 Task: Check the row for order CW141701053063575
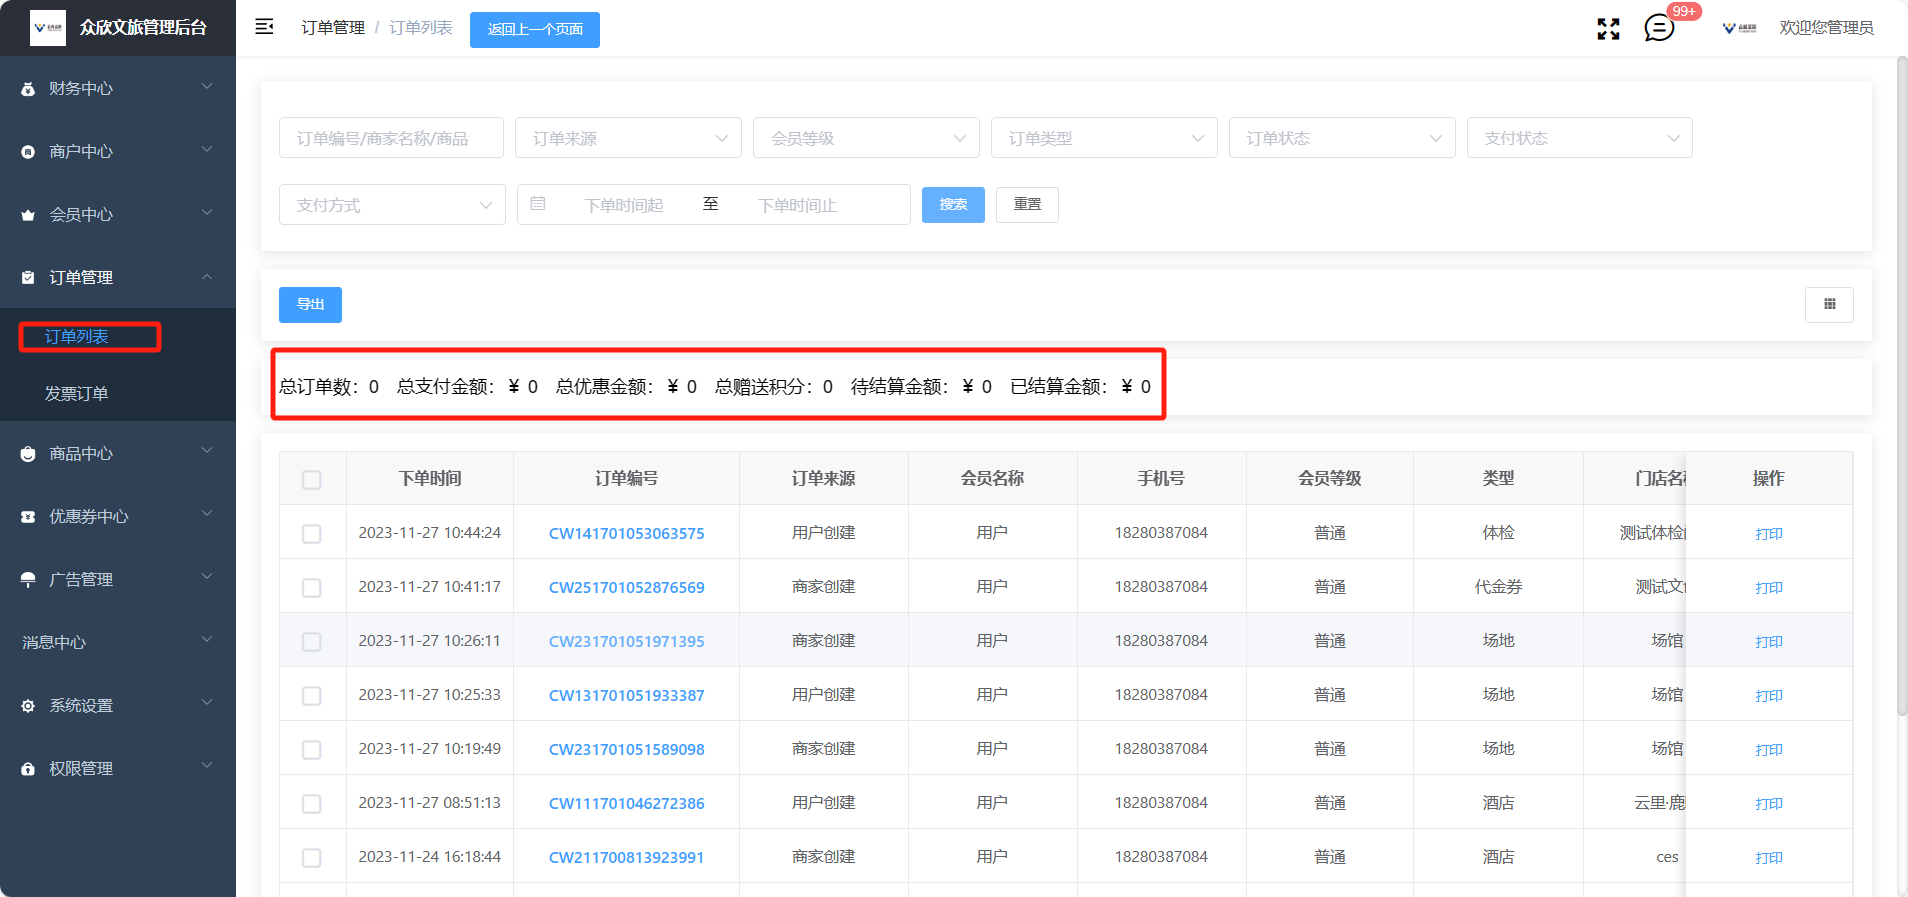click(x=312, y=534)
